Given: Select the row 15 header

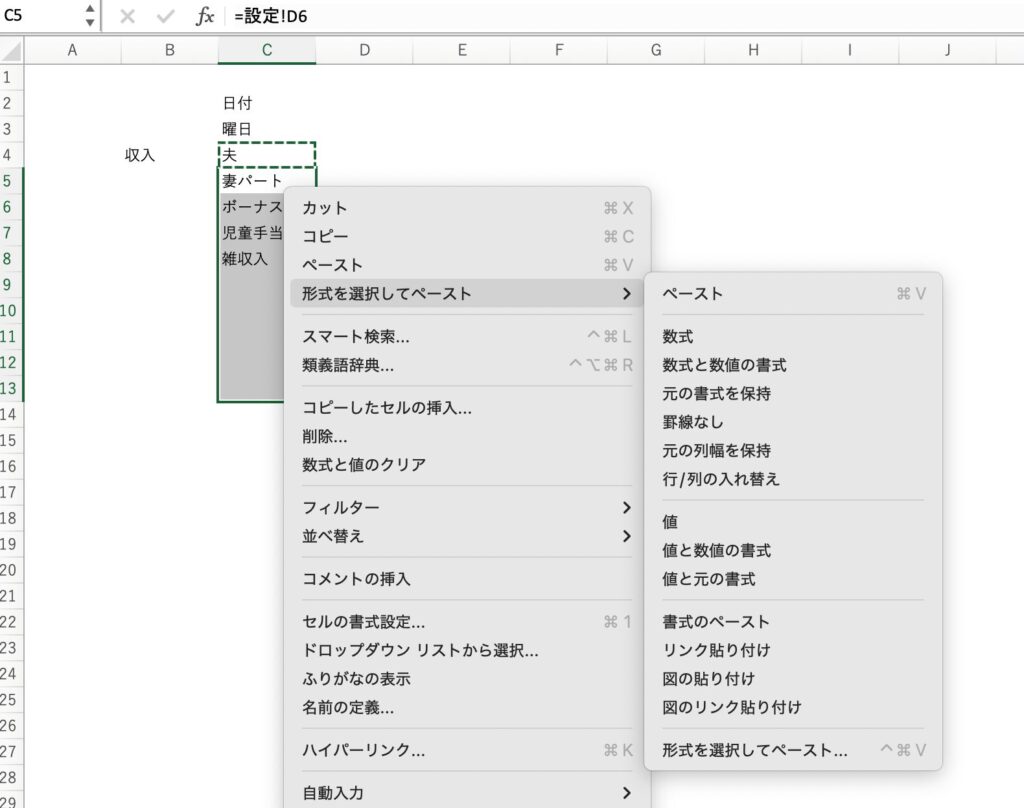Looking at the screenshot, I should 11,441.
